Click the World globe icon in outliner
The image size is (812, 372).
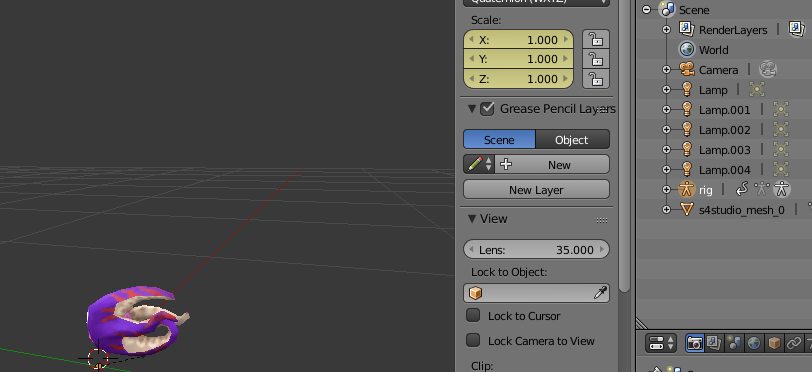point(687,50)
